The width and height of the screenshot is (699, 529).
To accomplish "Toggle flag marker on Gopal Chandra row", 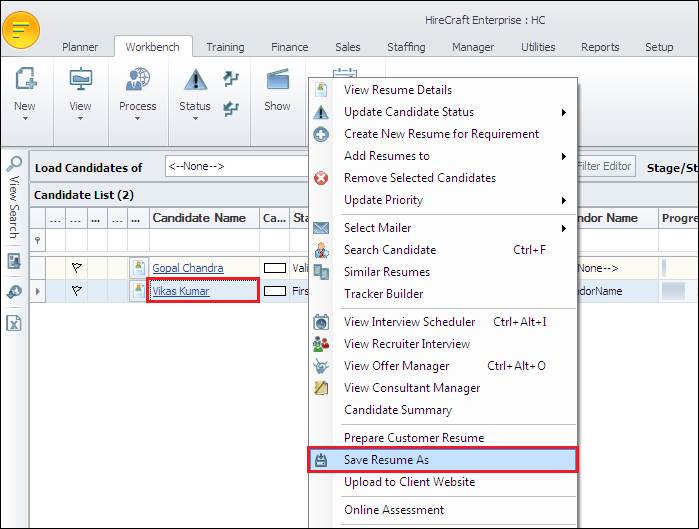I will click(x=77, y=268).
